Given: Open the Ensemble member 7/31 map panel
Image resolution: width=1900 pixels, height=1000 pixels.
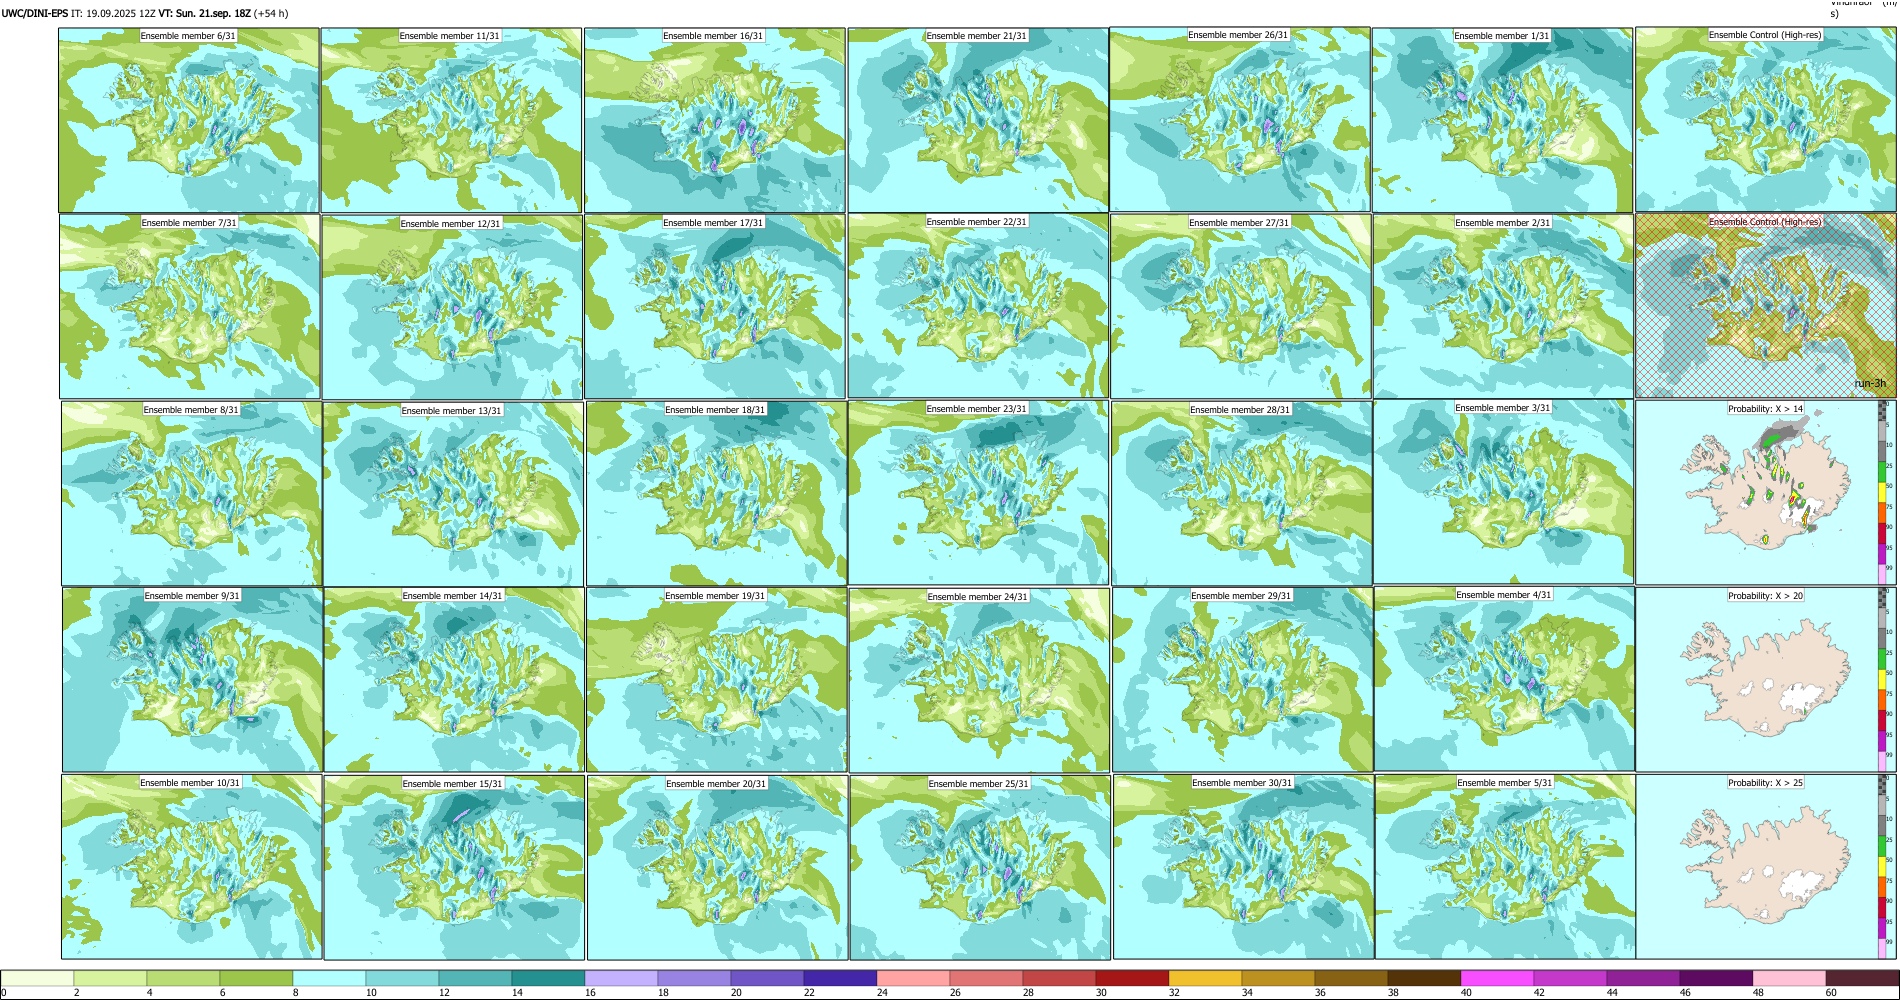Looking at the screenshot, I should (189, 307).
